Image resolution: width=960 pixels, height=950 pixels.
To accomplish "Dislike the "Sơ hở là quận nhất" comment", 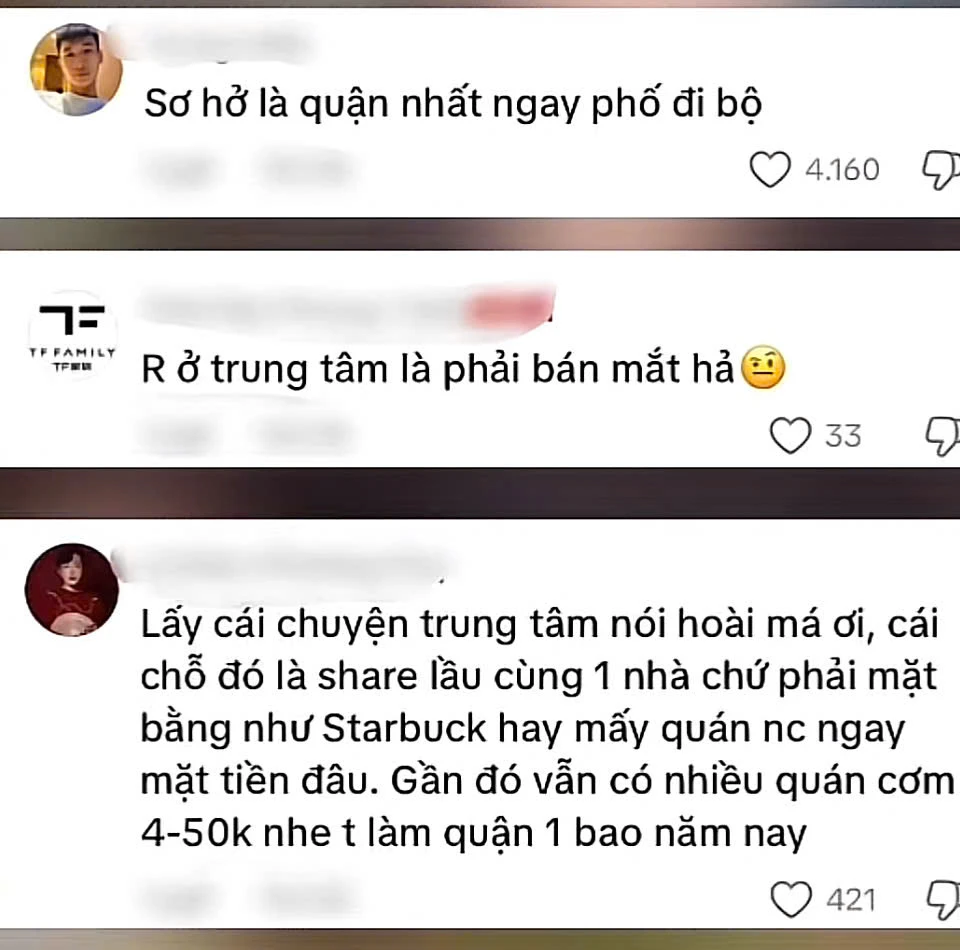I will click(x=942, y=170).
